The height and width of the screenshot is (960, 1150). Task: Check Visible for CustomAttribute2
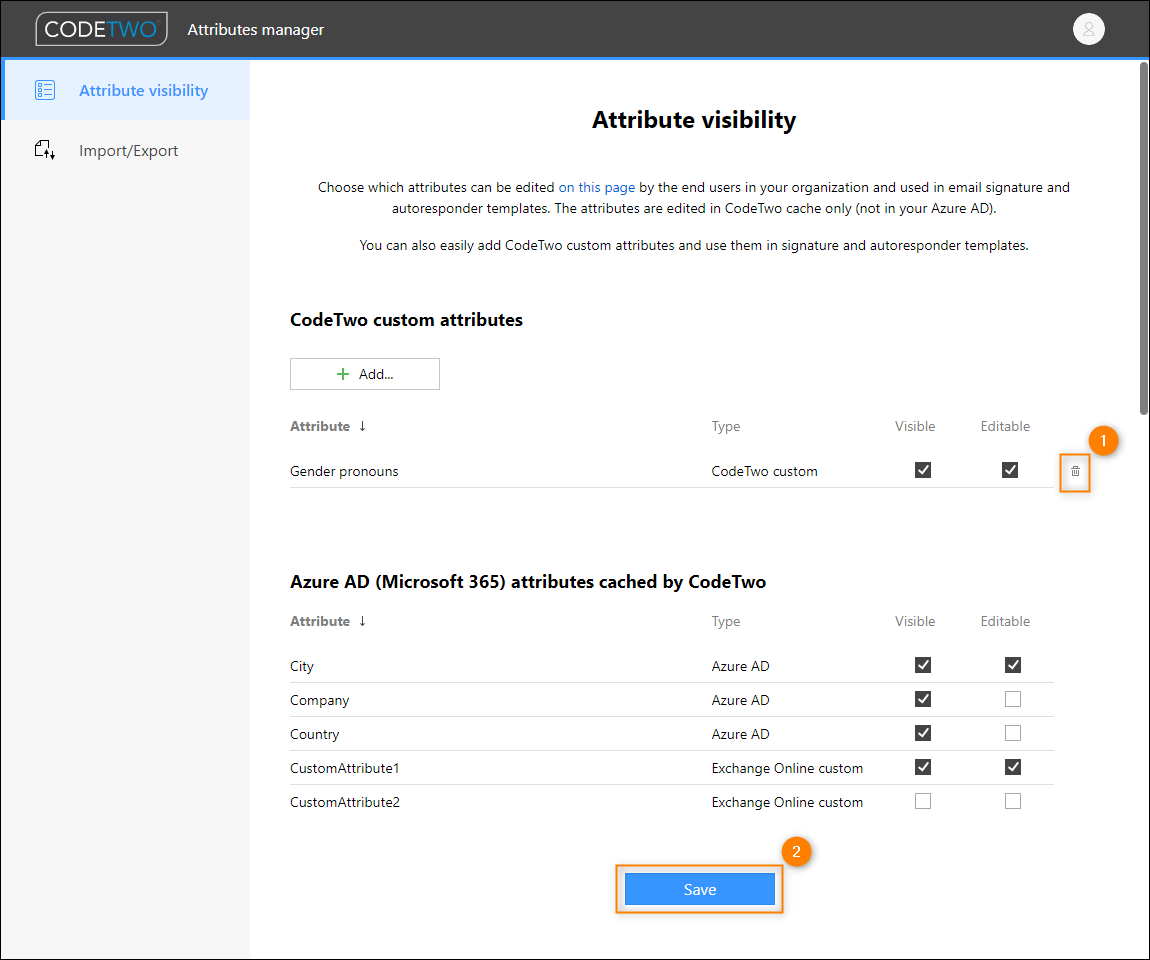coord(923,801)
